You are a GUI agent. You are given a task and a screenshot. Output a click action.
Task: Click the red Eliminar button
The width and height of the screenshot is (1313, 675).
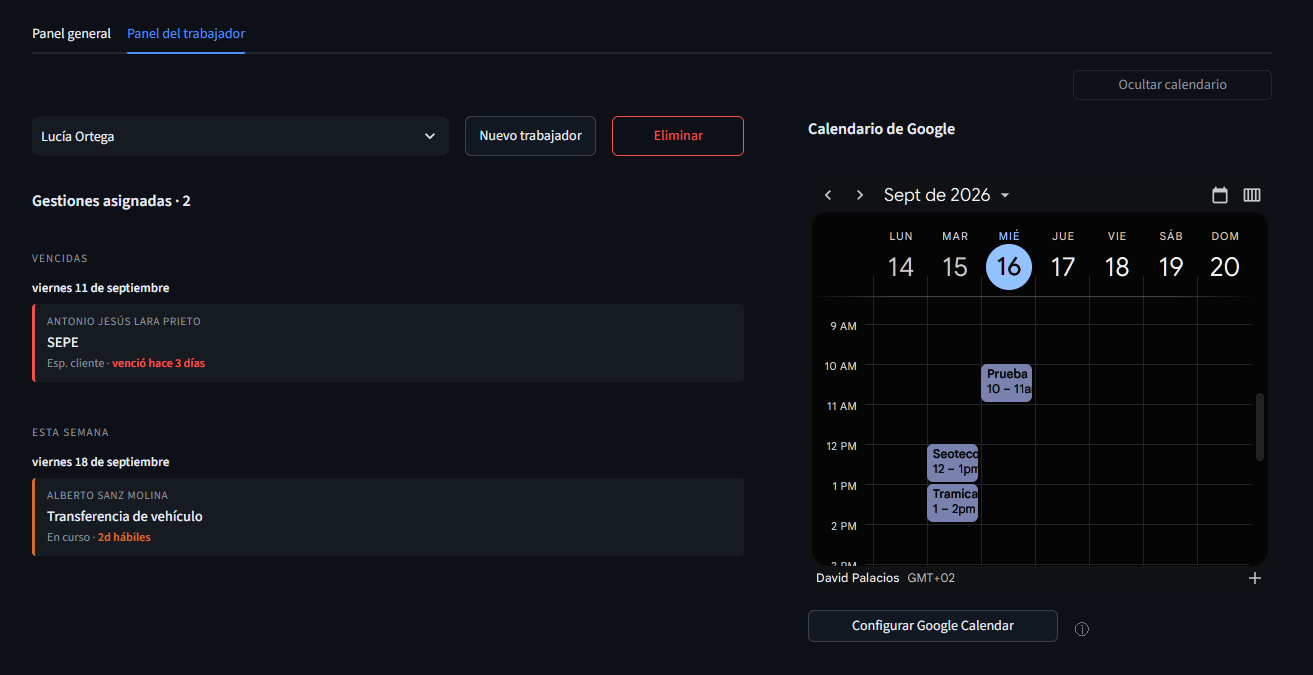point(678,136)
